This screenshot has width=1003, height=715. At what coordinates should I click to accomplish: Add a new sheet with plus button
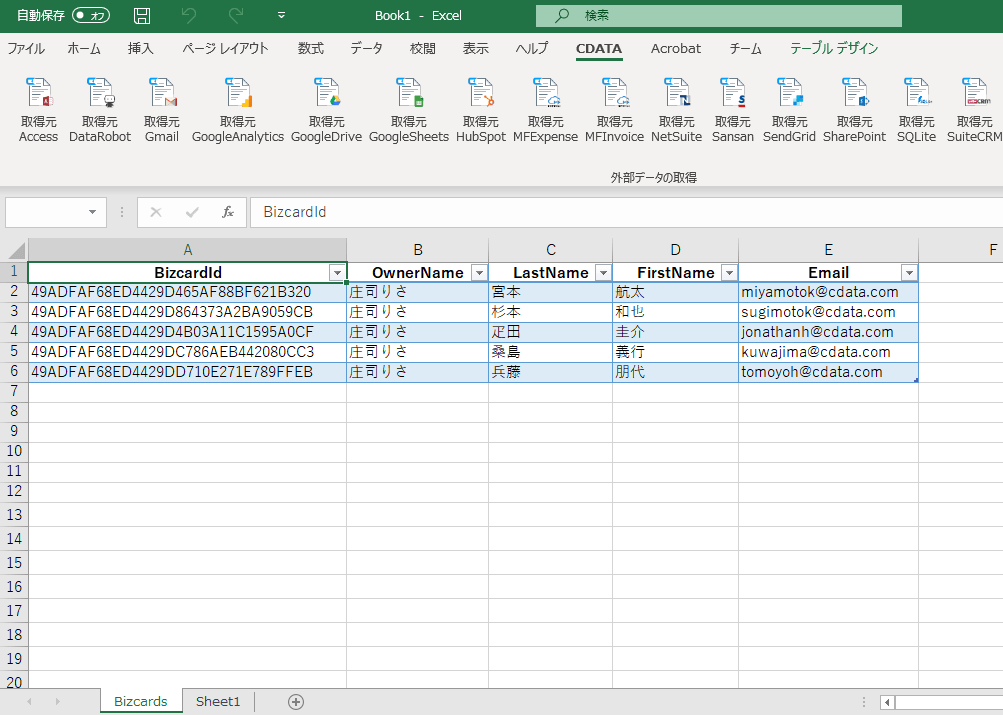coord(296,702)
